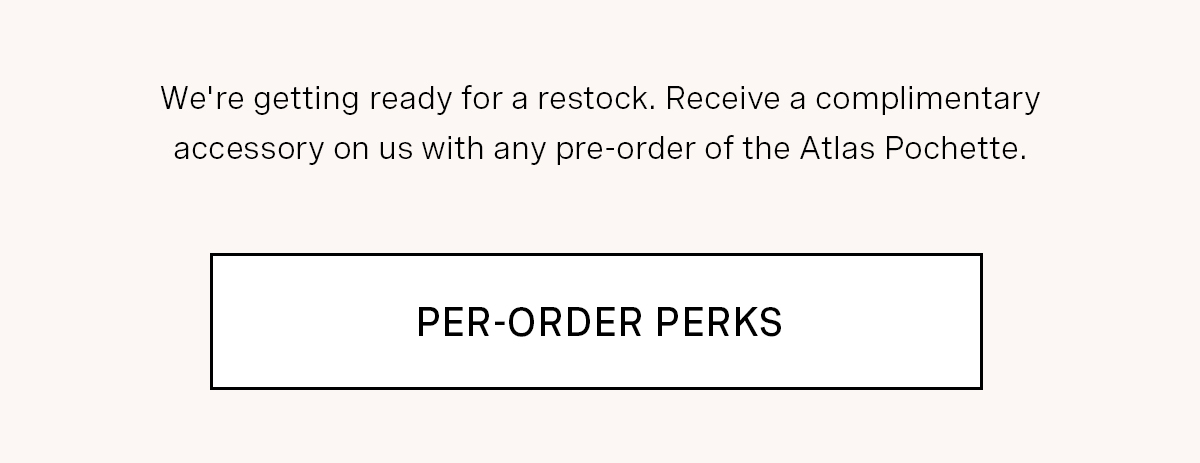Click the word 'the' before Atlas Pochette
This screenshot has height=463, width=1200.
[x=767, y=149]
